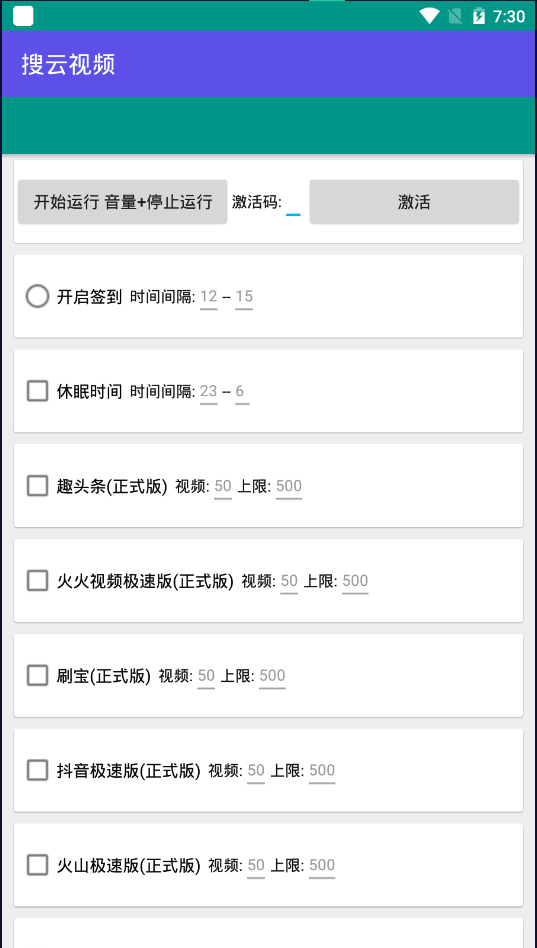The image size is (537, 948).
Task: Tap the 搜云视频 title in app bar
Action: click(68, 65)
